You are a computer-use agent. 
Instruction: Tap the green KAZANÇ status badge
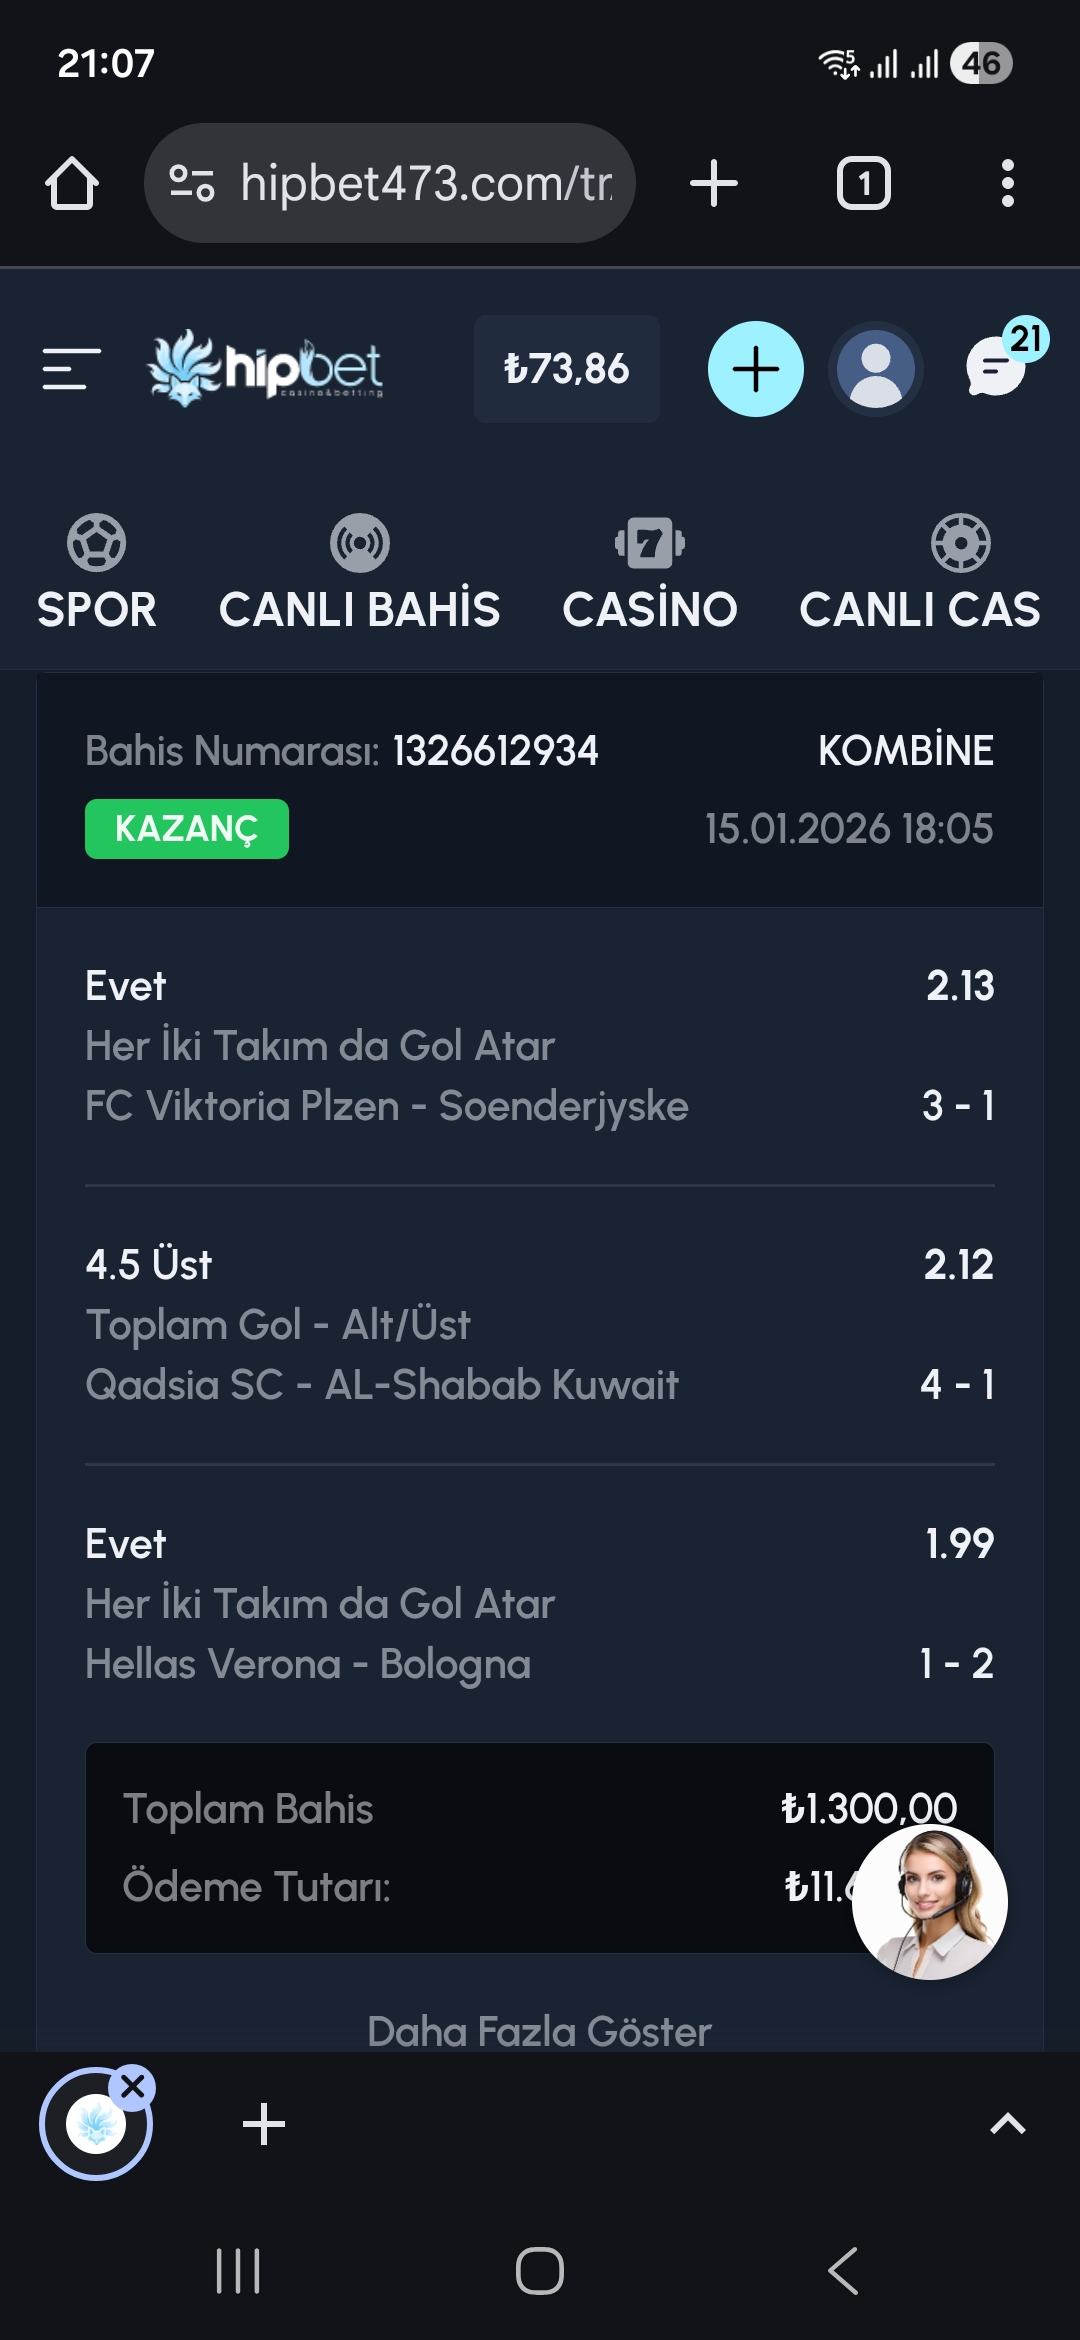tap(187, 829)
